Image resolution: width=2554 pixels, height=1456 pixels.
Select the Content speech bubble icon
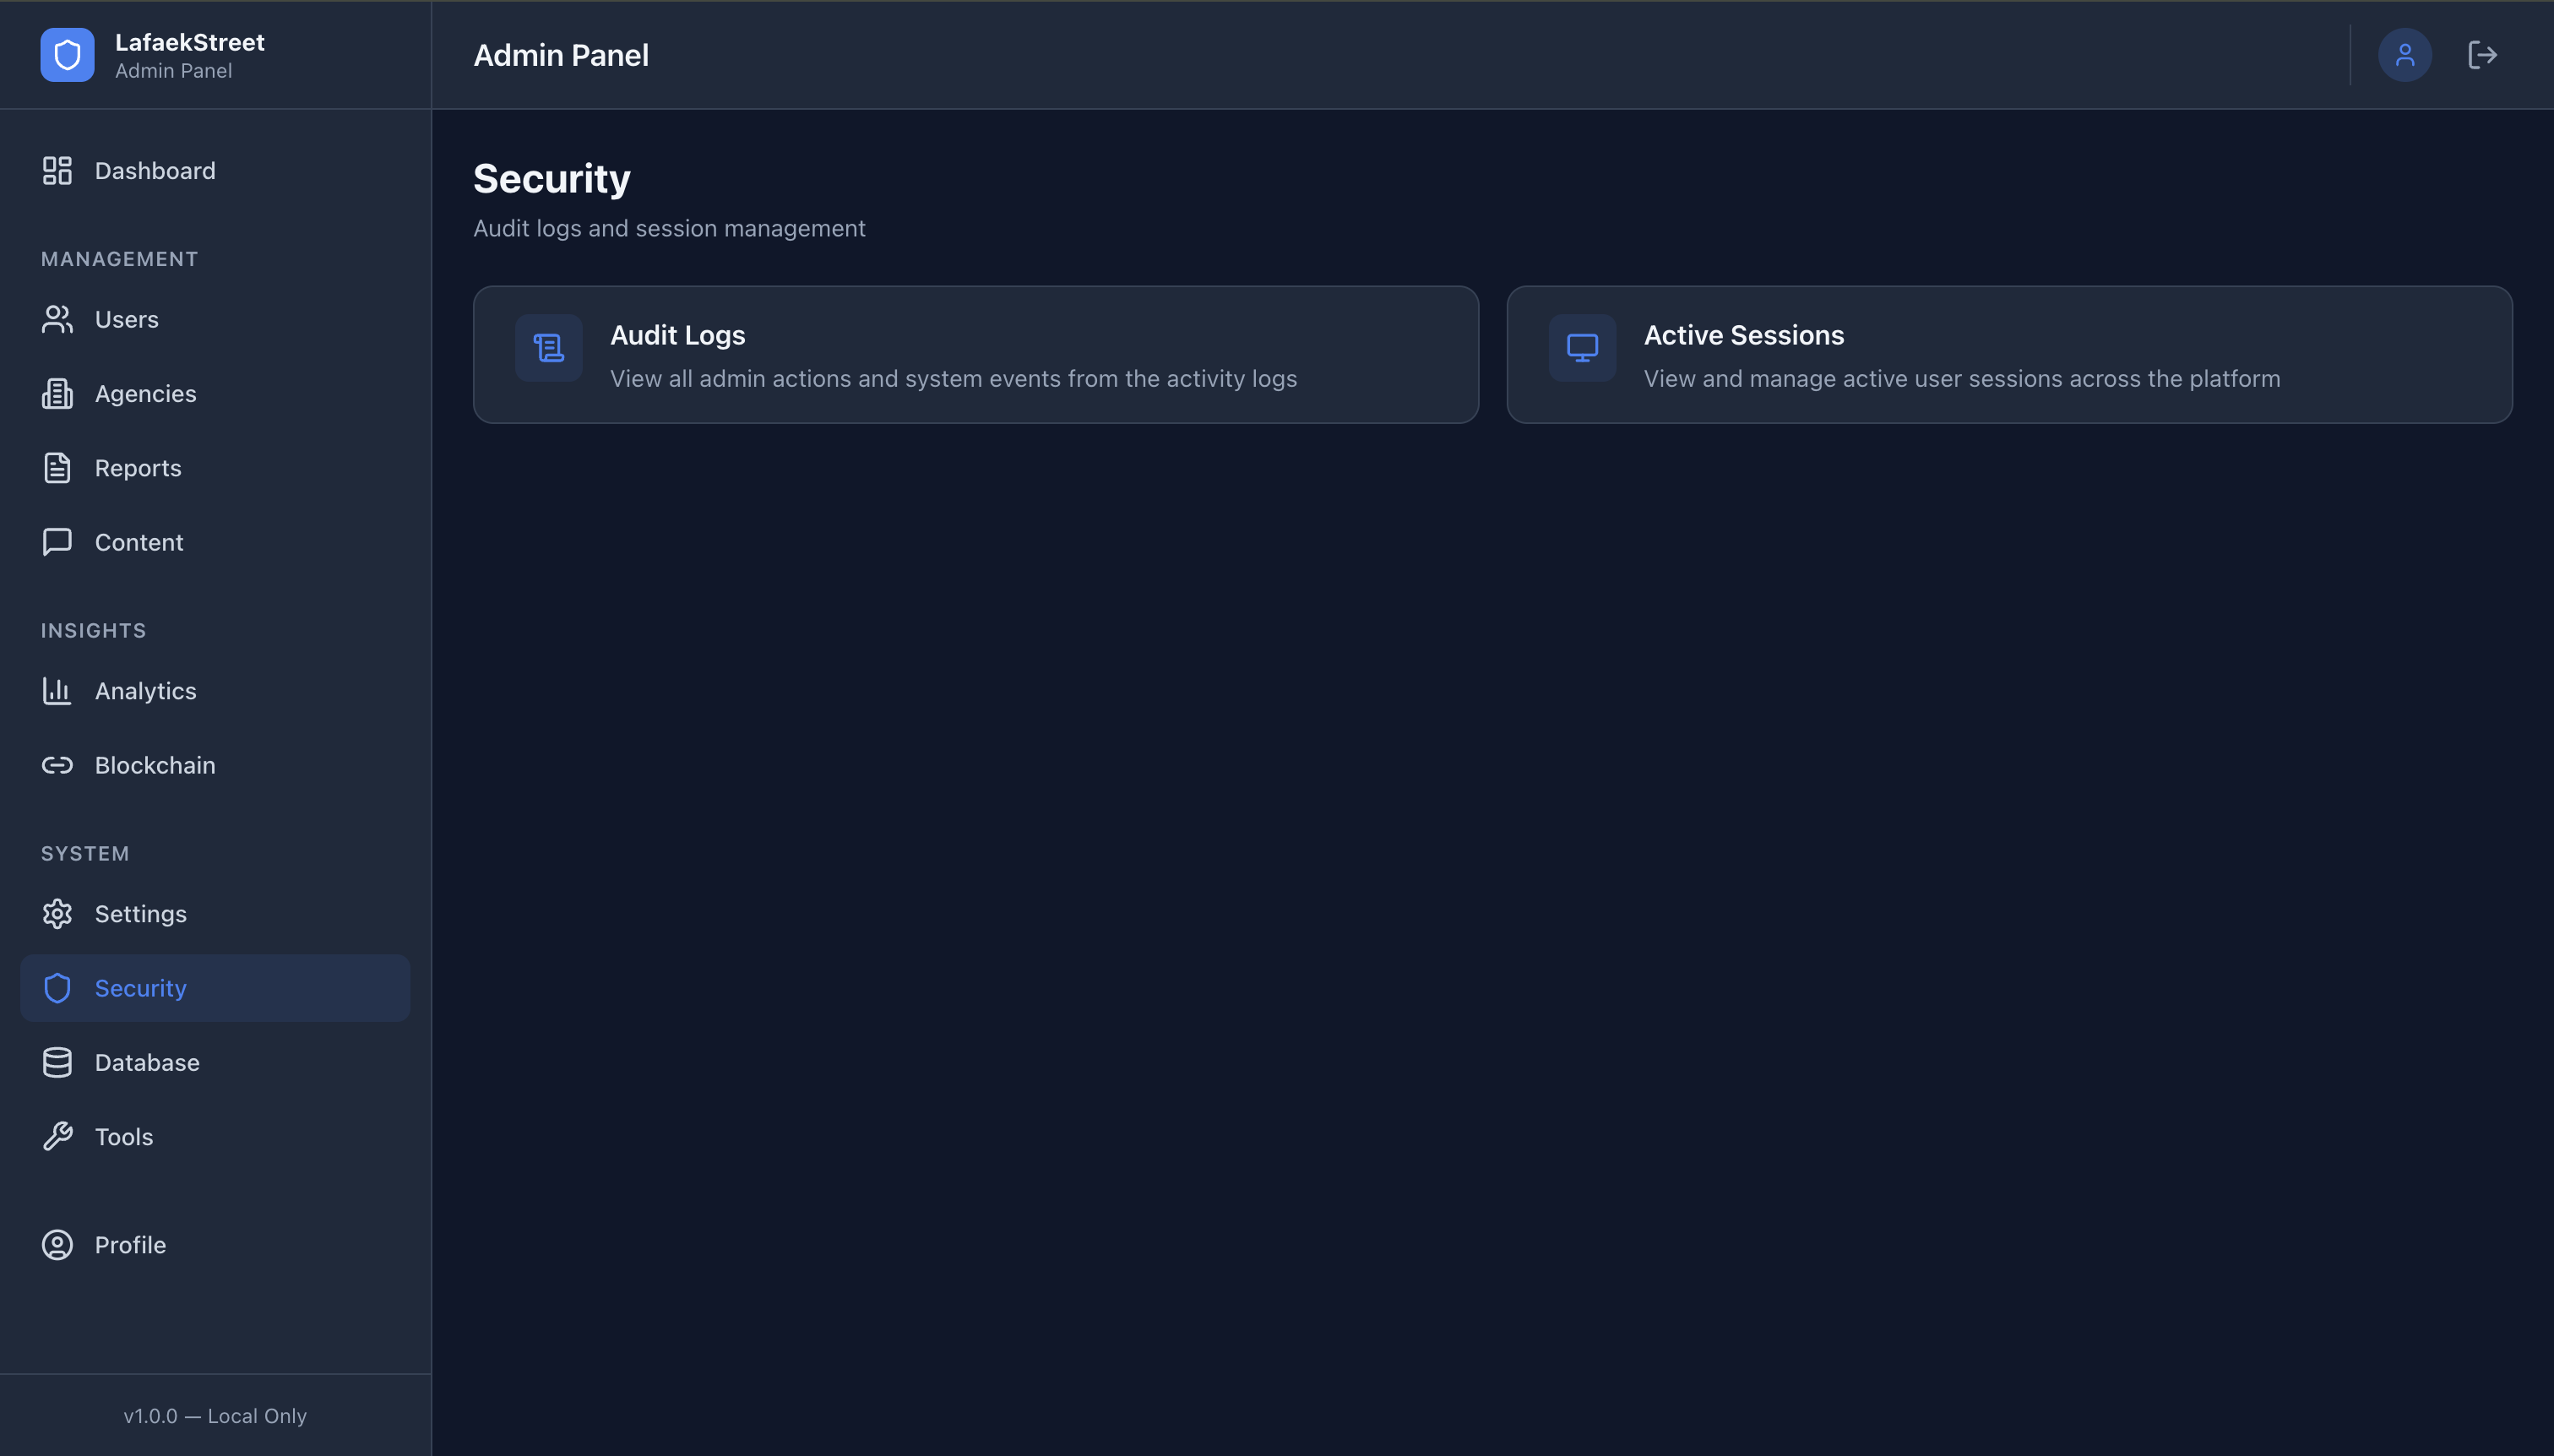click(x=57, y=542)
